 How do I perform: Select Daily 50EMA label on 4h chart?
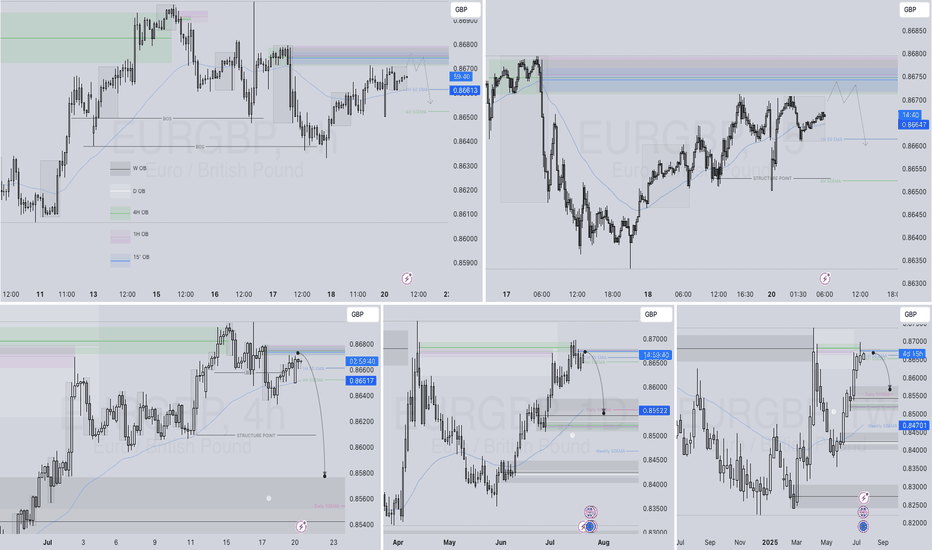[x=326, y=506]
